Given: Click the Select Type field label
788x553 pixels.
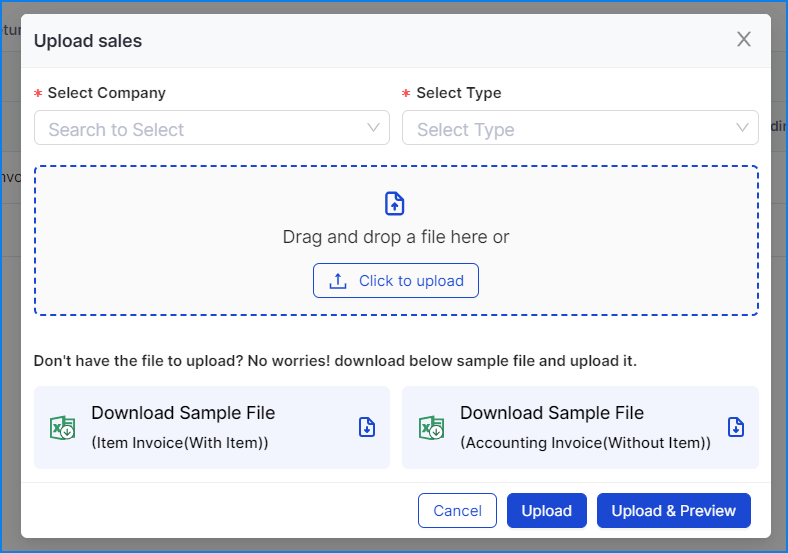Looking at the screenshot, I should coord(458,93).
